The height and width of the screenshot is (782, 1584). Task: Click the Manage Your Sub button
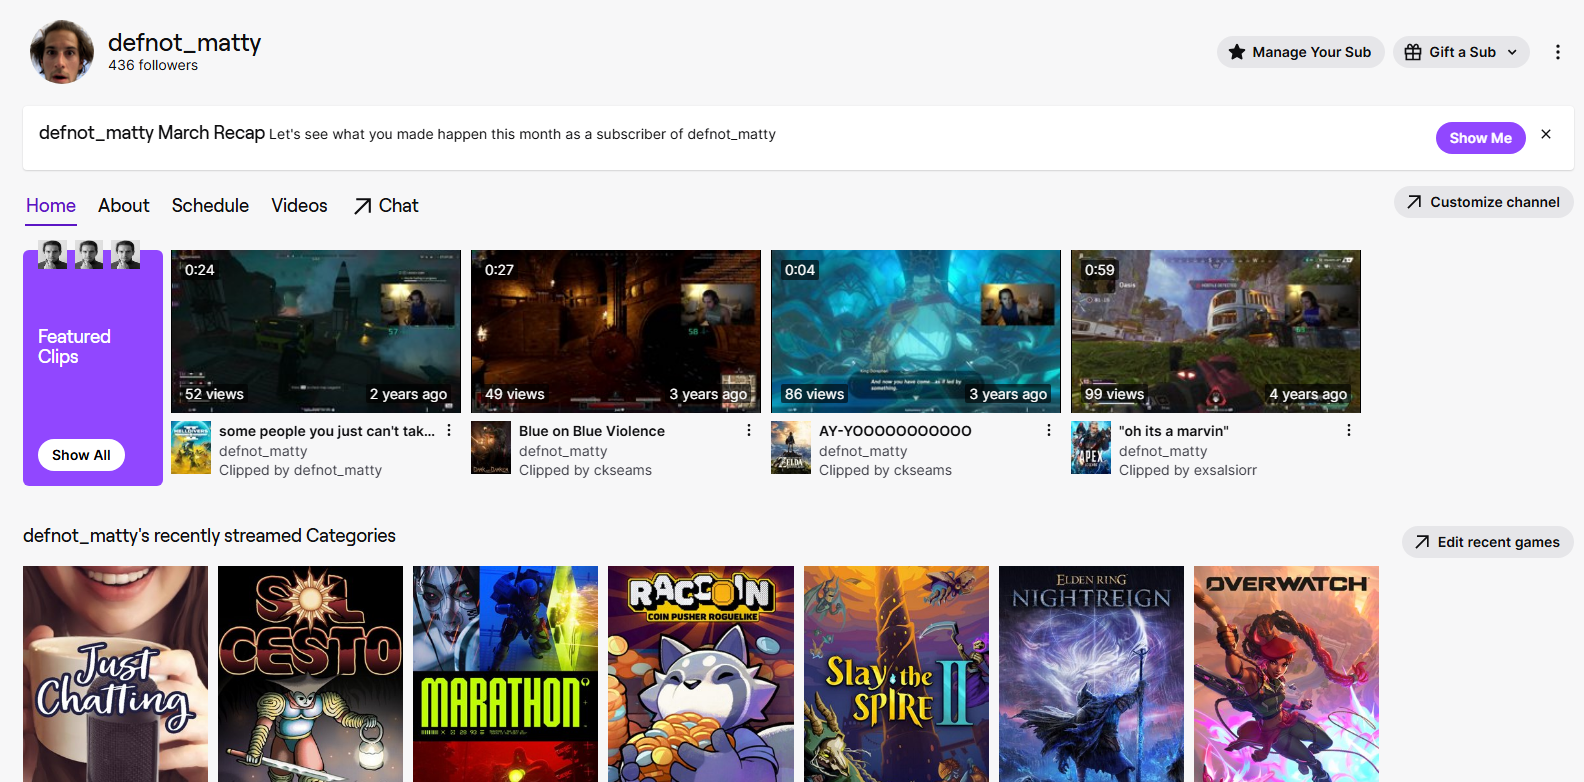1300,52
